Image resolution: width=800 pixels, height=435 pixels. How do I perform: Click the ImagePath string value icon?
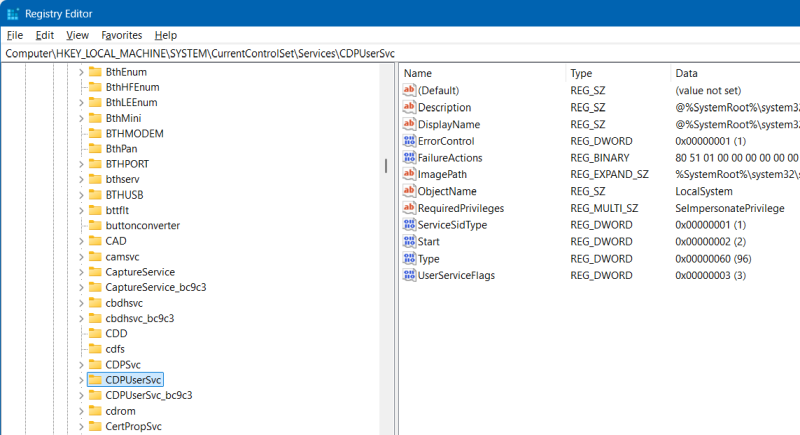click(x=408, y=175)
